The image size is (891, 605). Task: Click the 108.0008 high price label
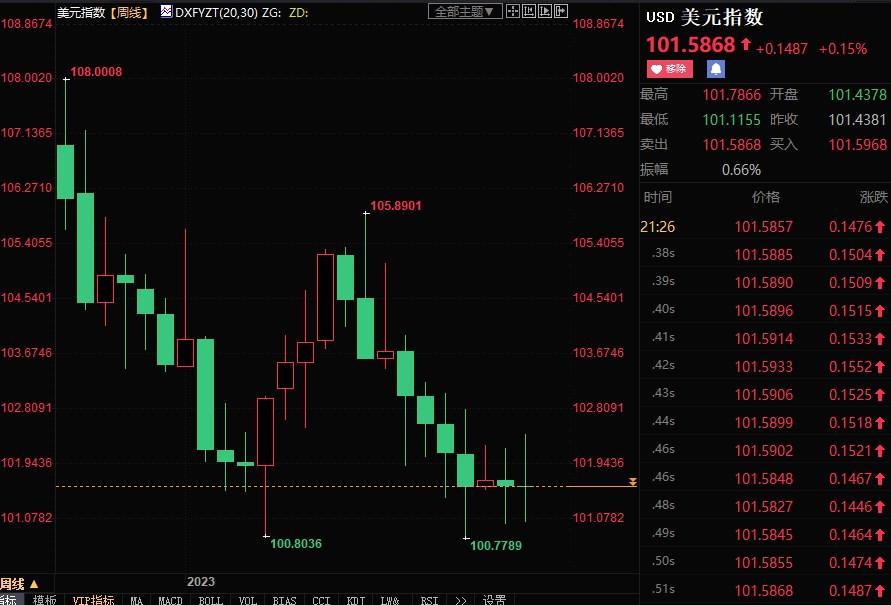click(x=96, y=72)
